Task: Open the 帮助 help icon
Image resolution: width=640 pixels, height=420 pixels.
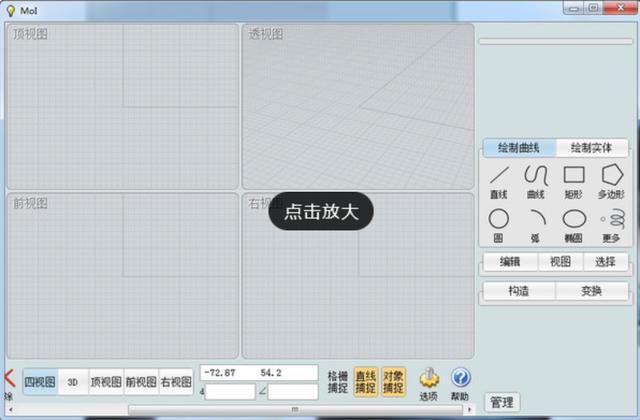Action: (x=460, y=384)
